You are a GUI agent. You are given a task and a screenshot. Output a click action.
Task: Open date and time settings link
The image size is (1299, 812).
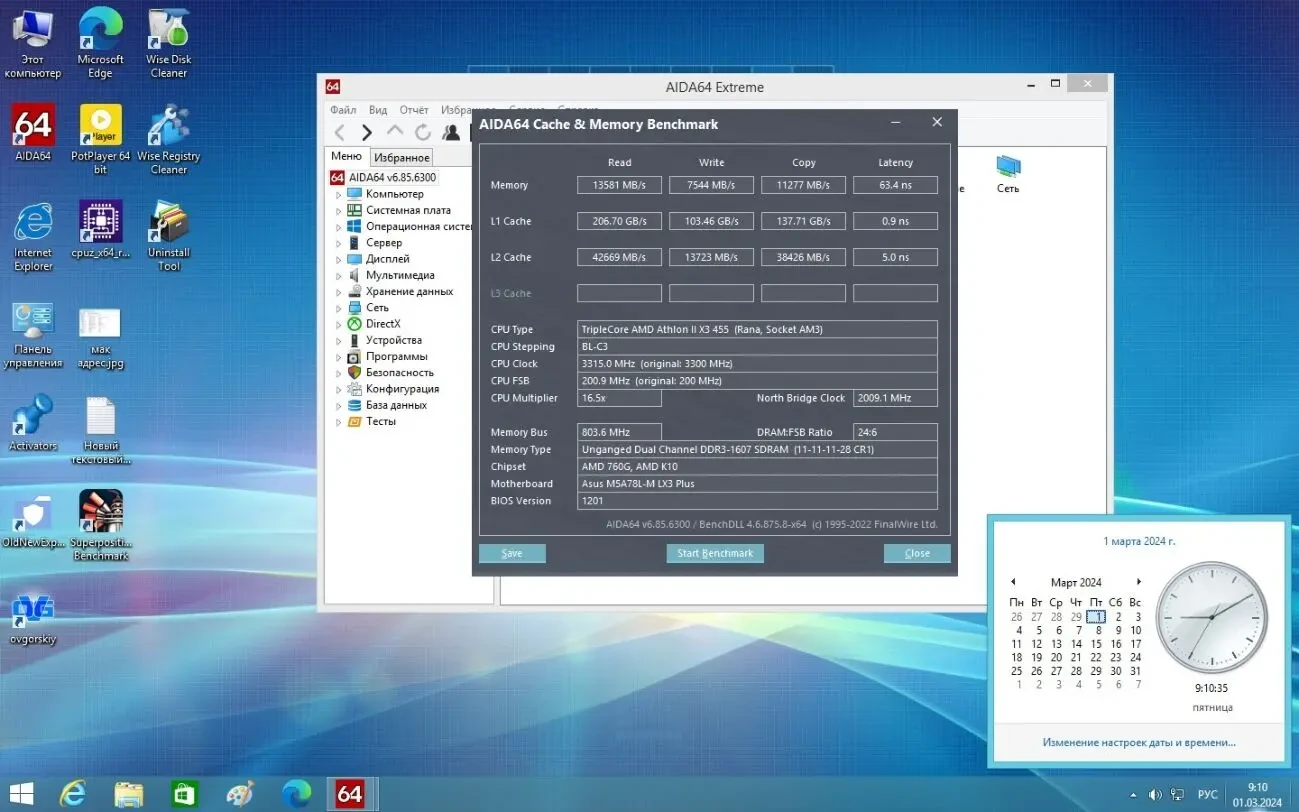point(1139,742)
